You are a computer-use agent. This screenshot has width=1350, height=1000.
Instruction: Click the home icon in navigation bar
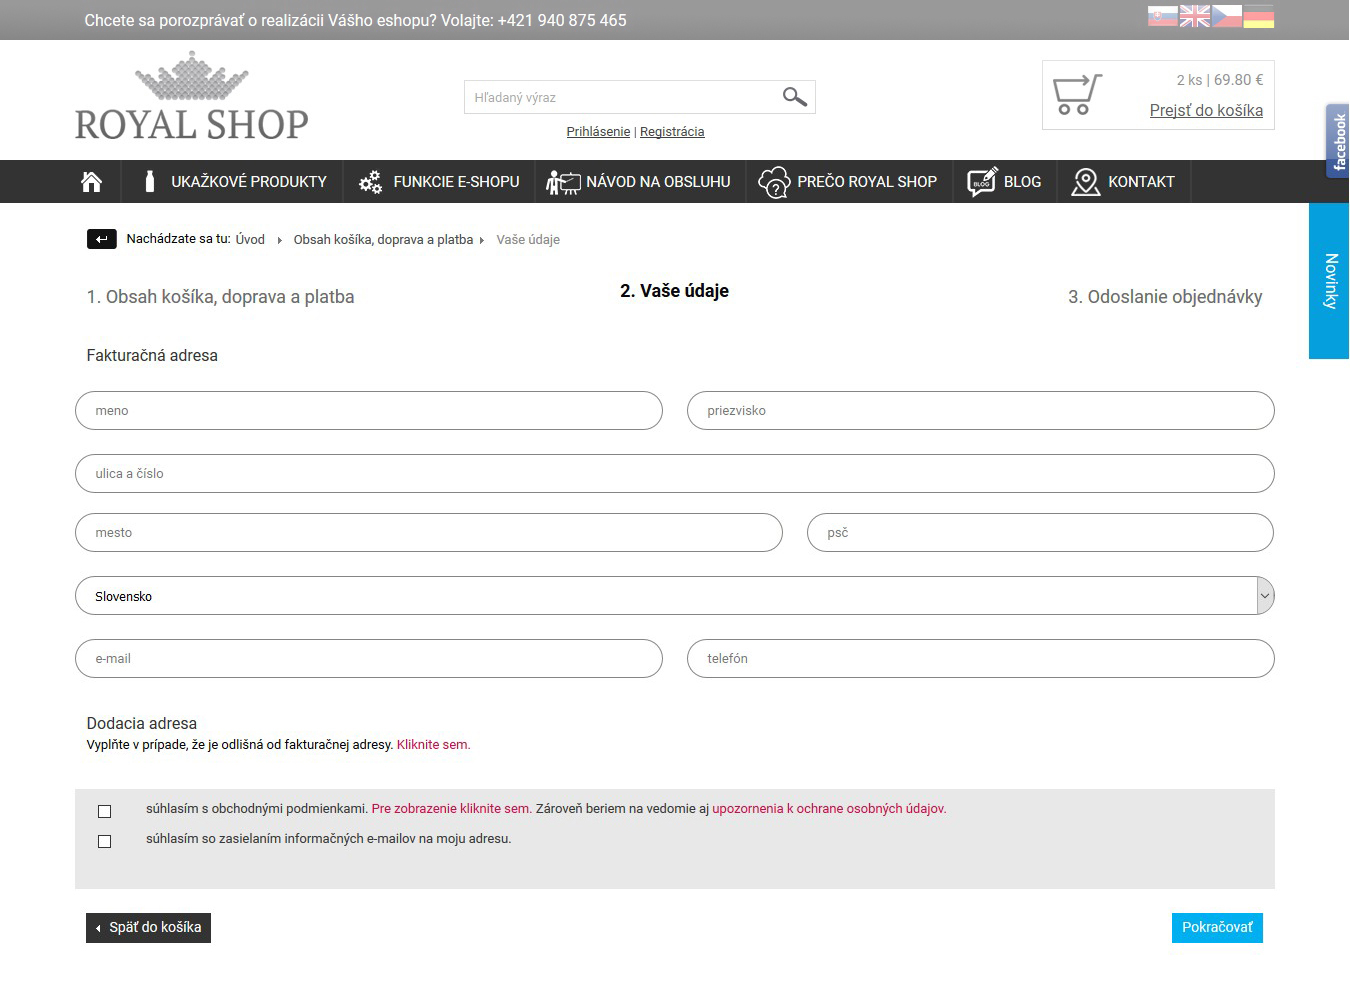pyautogui.click(x=91, y=182)
